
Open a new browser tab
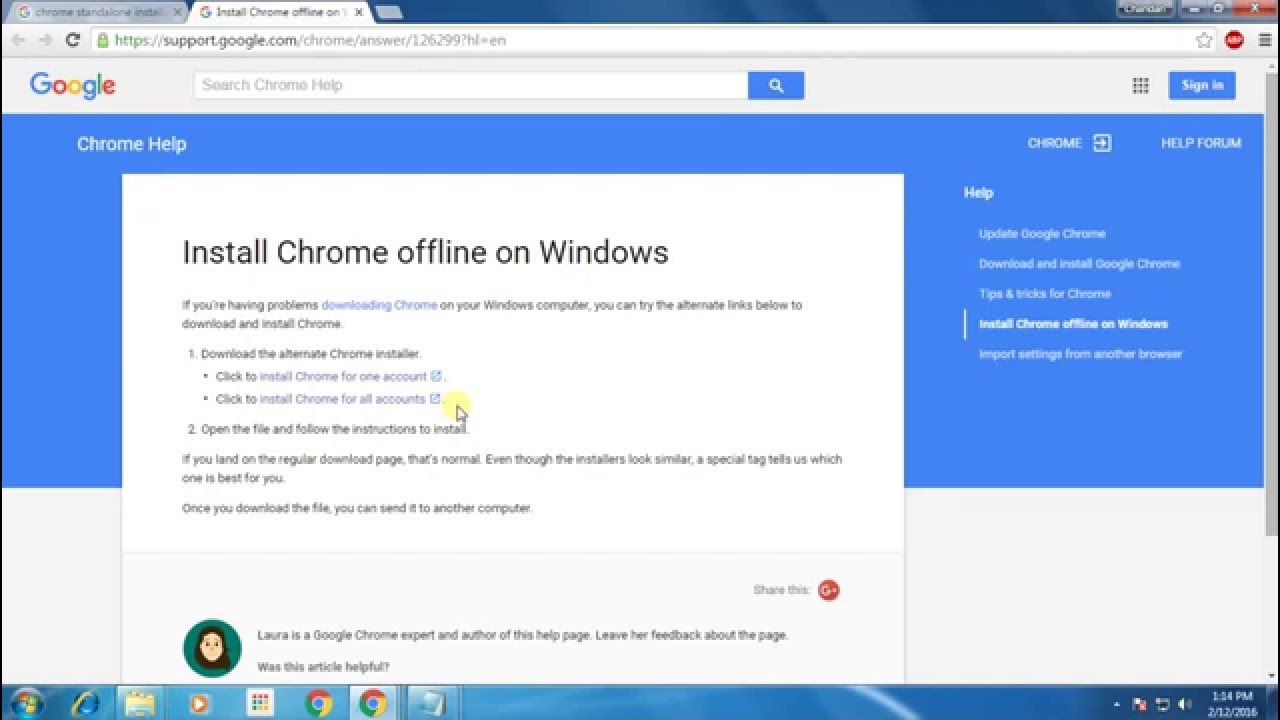point(388,12)
